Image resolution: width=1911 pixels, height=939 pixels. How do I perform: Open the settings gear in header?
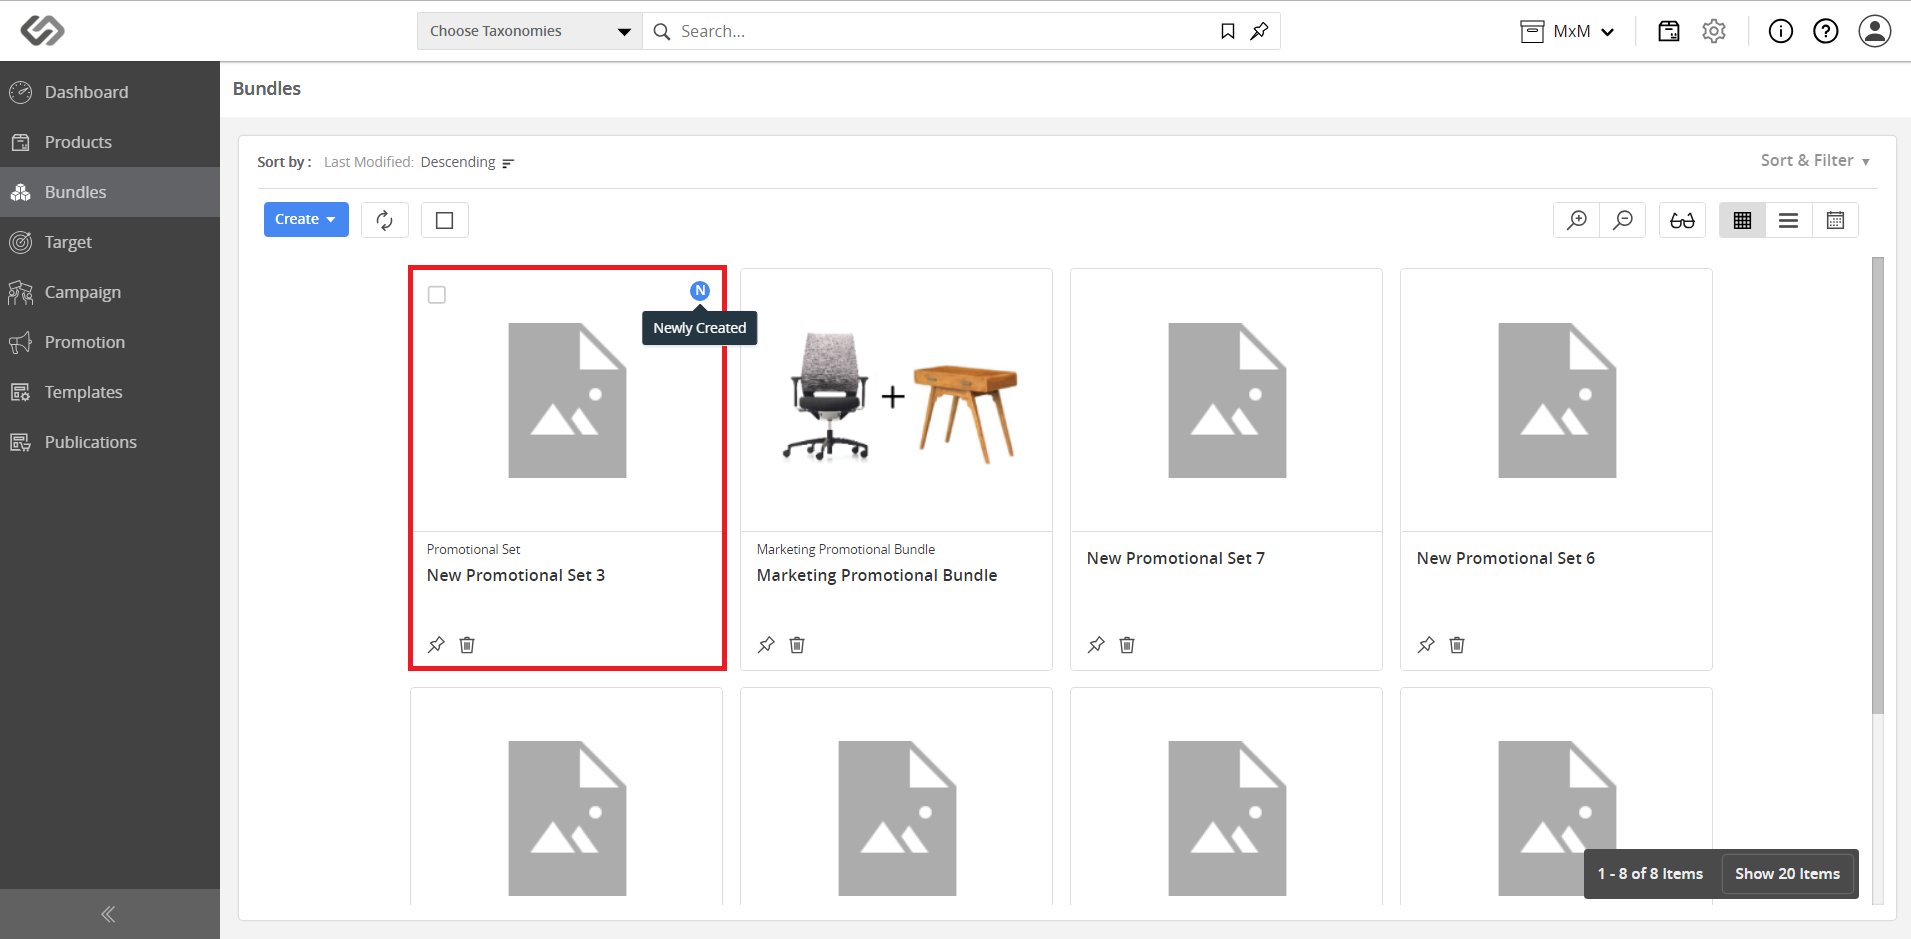click(x=1714, y=31)
